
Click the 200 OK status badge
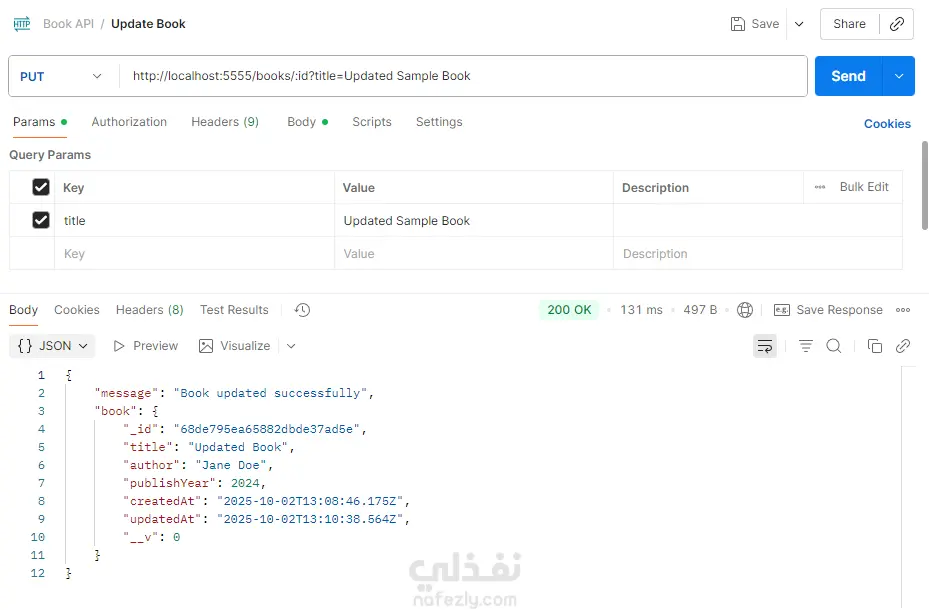click(x=569, y=310)
